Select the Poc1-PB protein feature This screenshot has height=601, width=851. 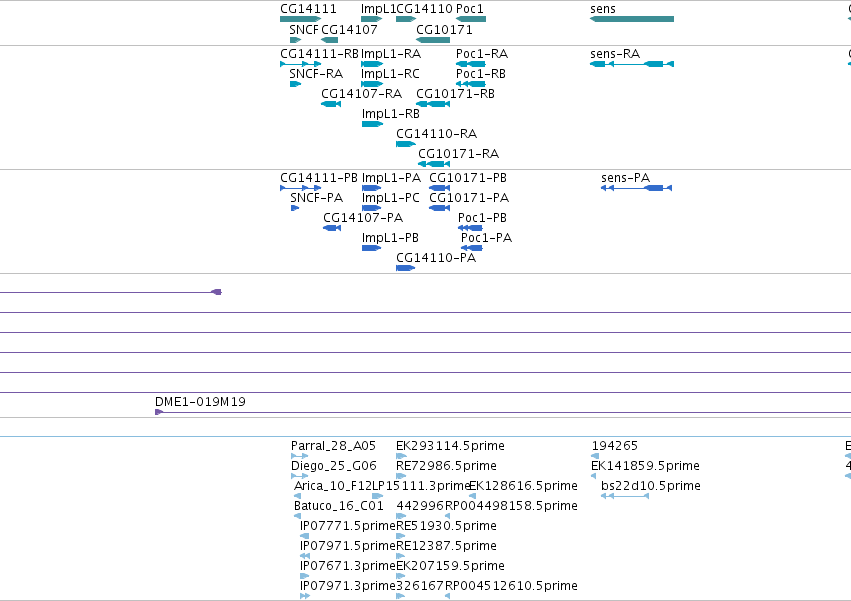tap(470, 228)
